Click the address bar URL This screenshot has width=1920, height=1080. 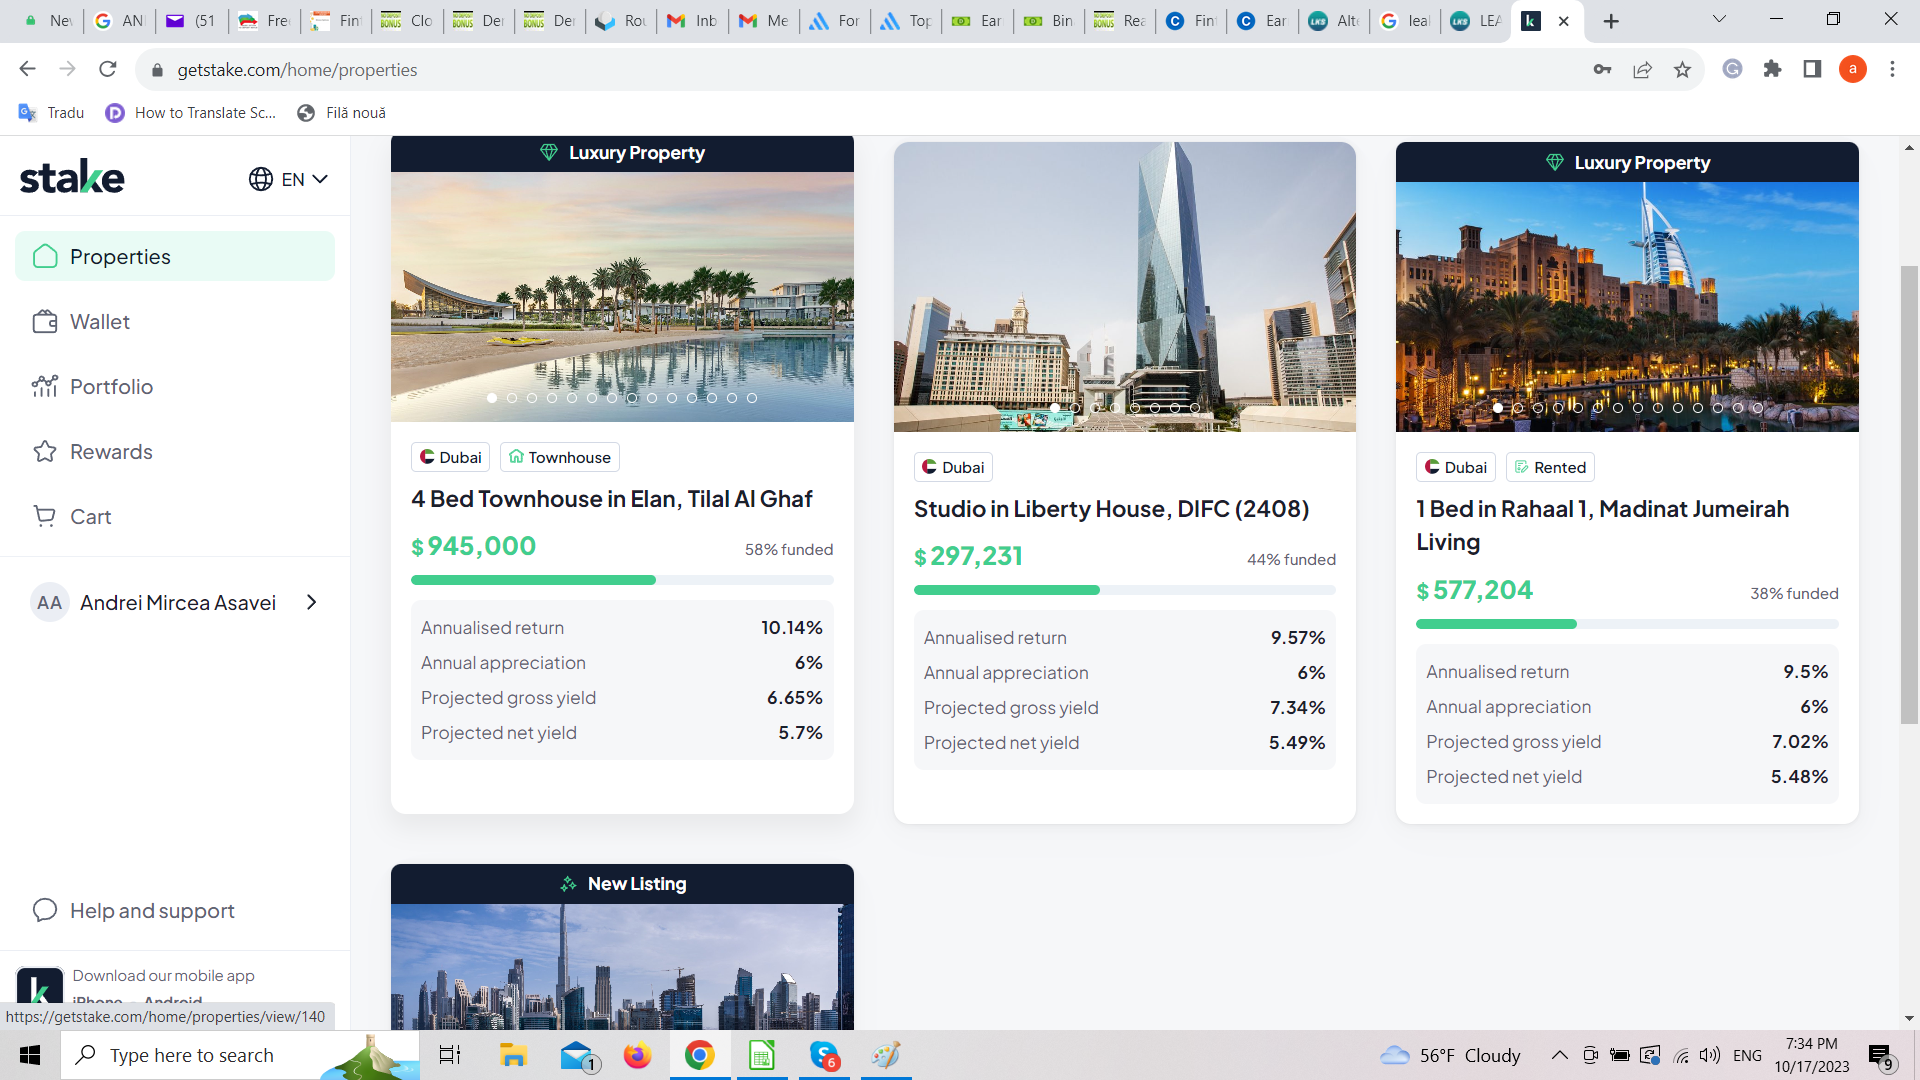[x=297, y=70]
